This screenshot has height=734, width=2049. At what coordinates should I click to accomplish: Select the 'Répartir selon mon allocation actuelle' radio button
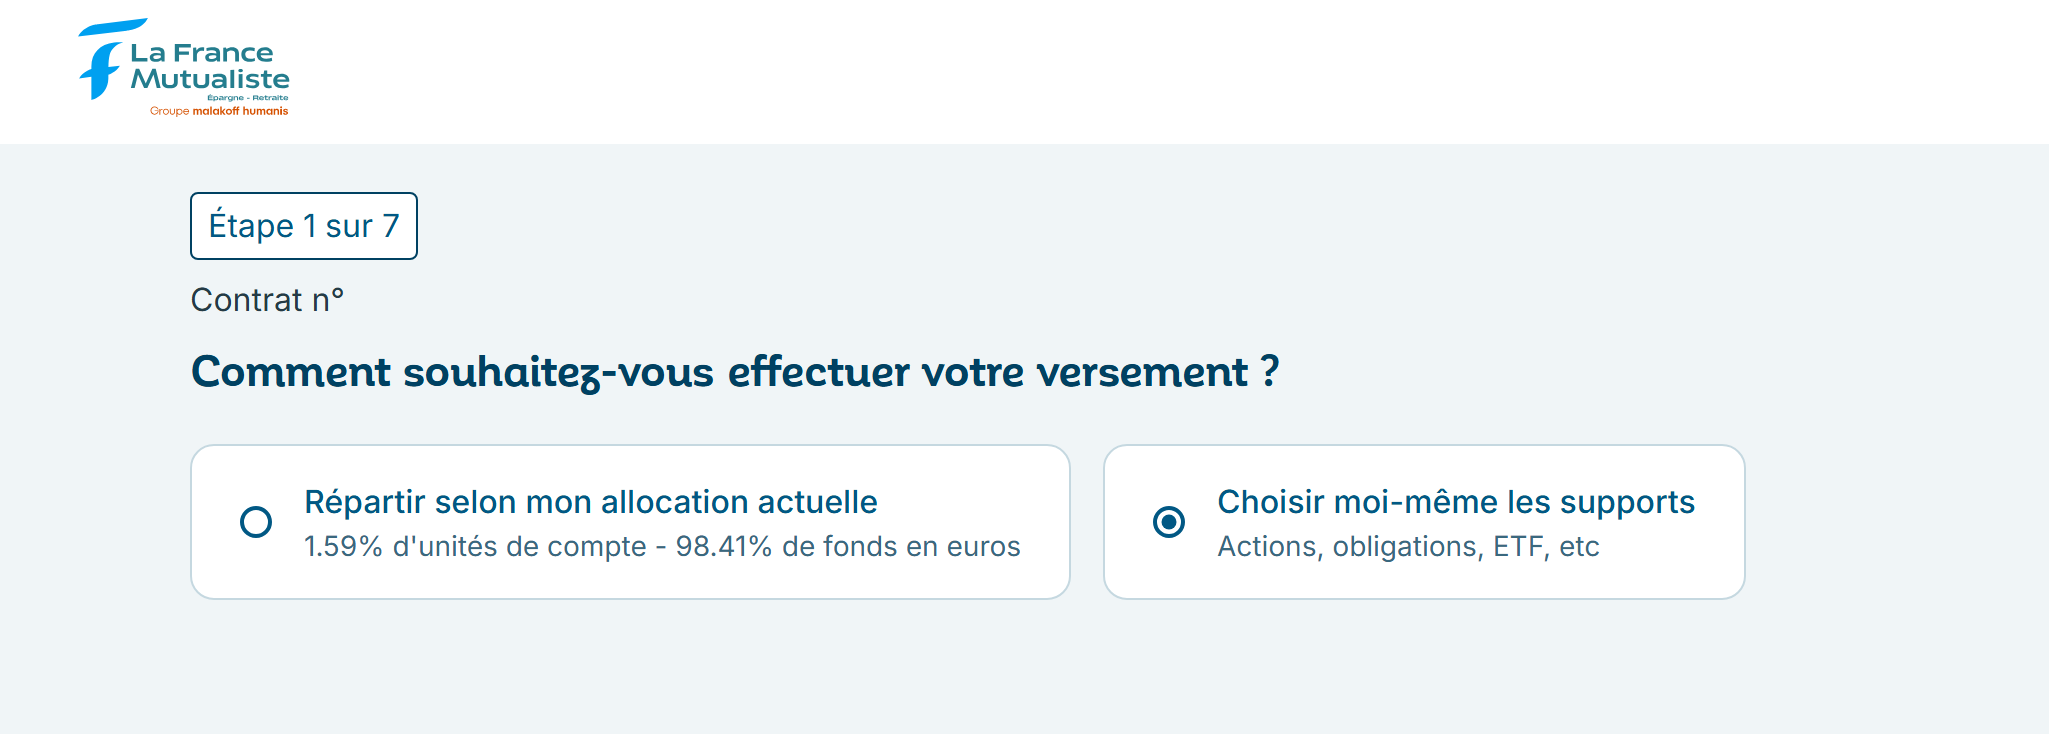258,521
